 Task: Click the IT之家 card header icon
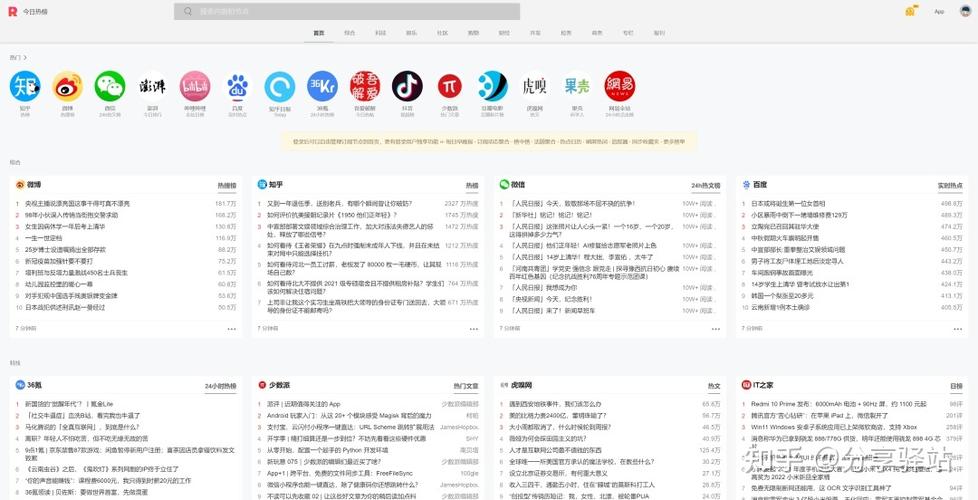(x=746, y=385)
